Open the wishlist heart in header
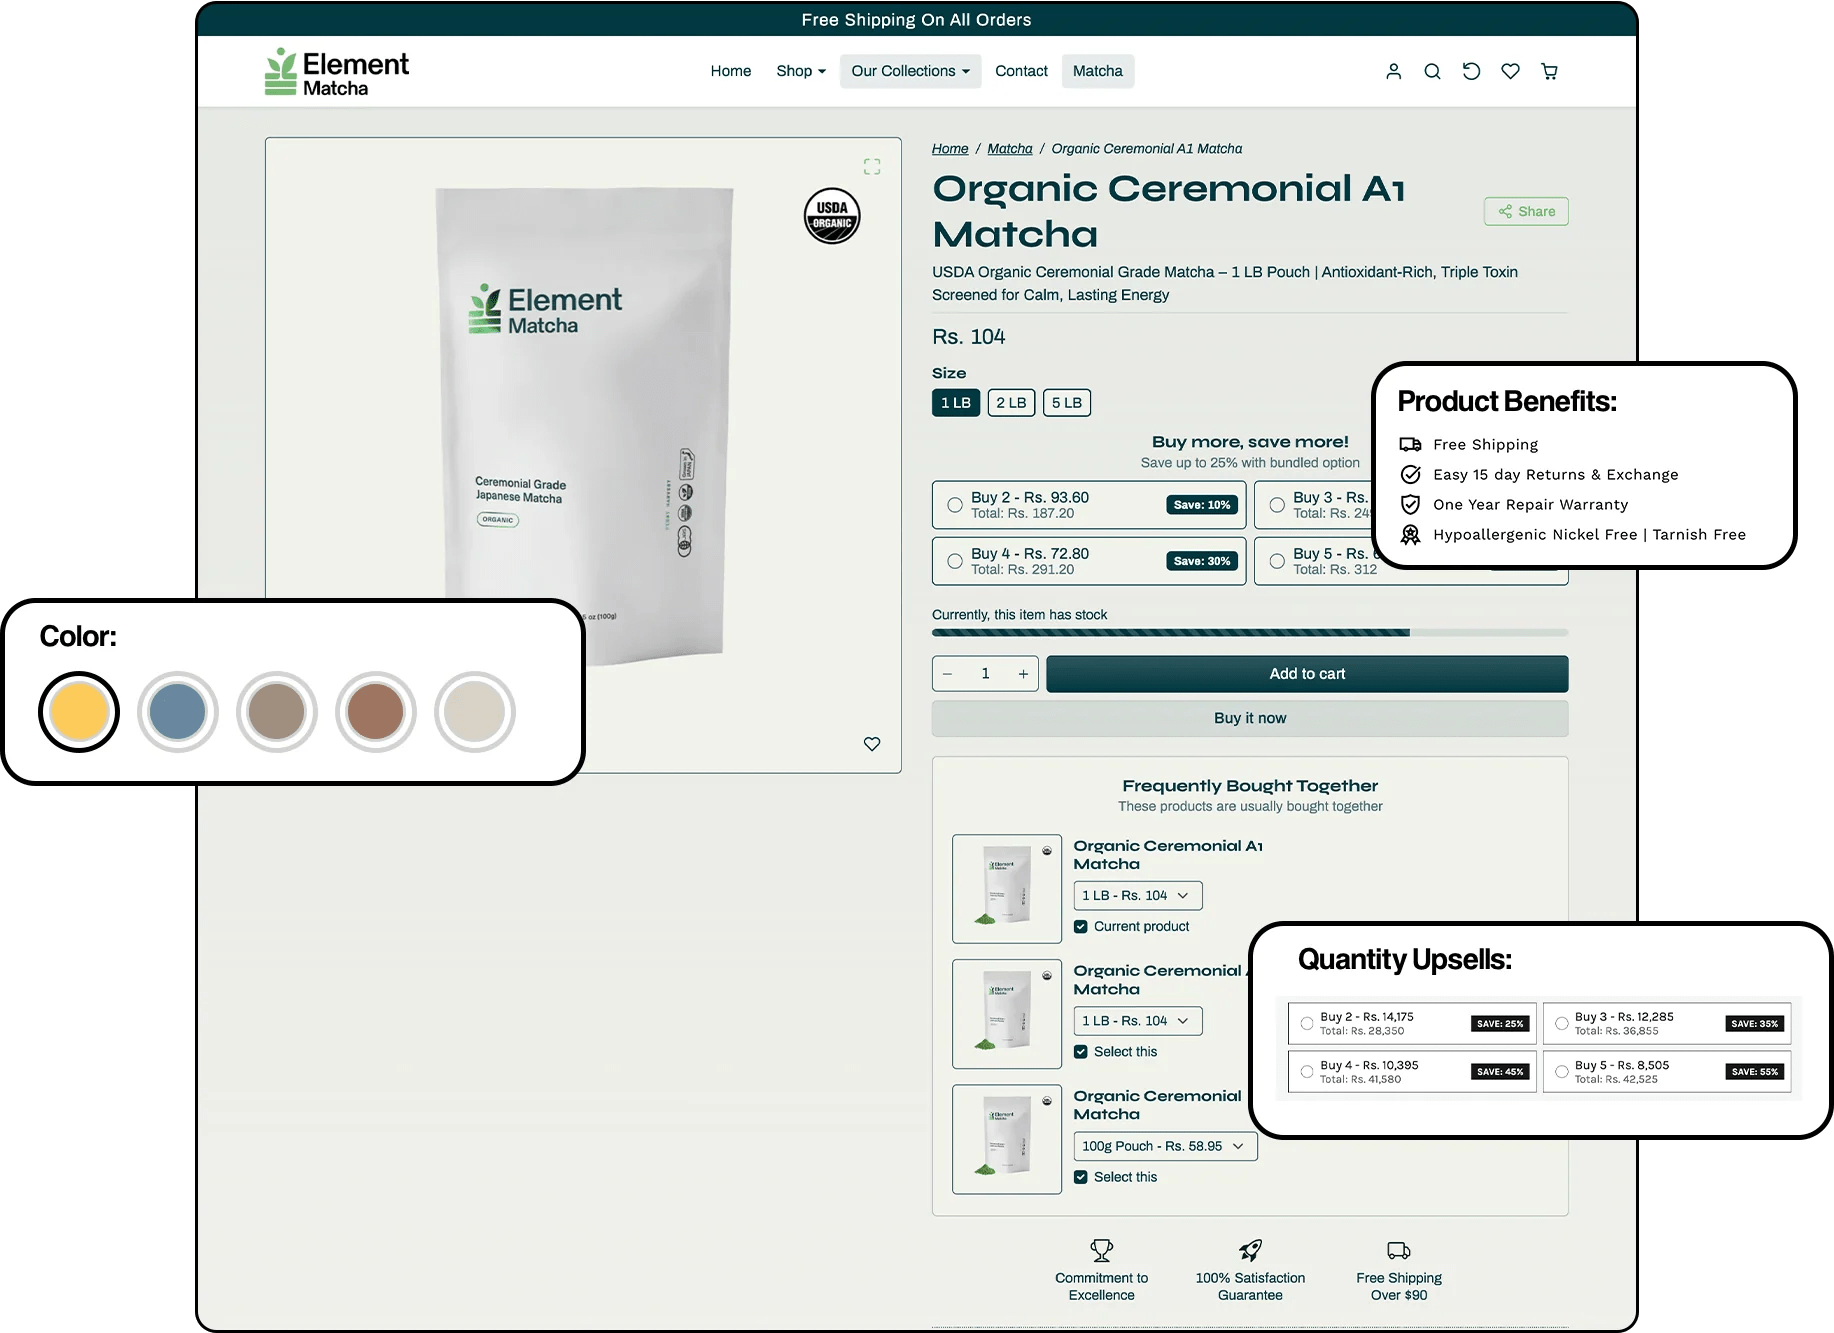This screenshot has height=1333, width=1834. (1510, 71)
